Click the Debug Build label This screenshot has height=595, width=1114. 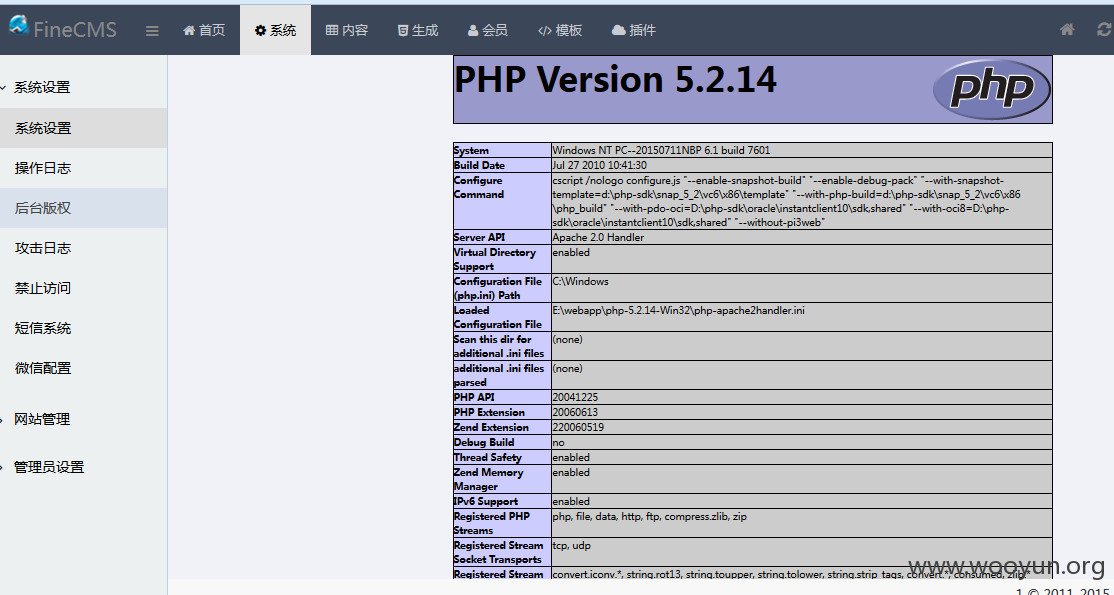click(x=484, y=442)
